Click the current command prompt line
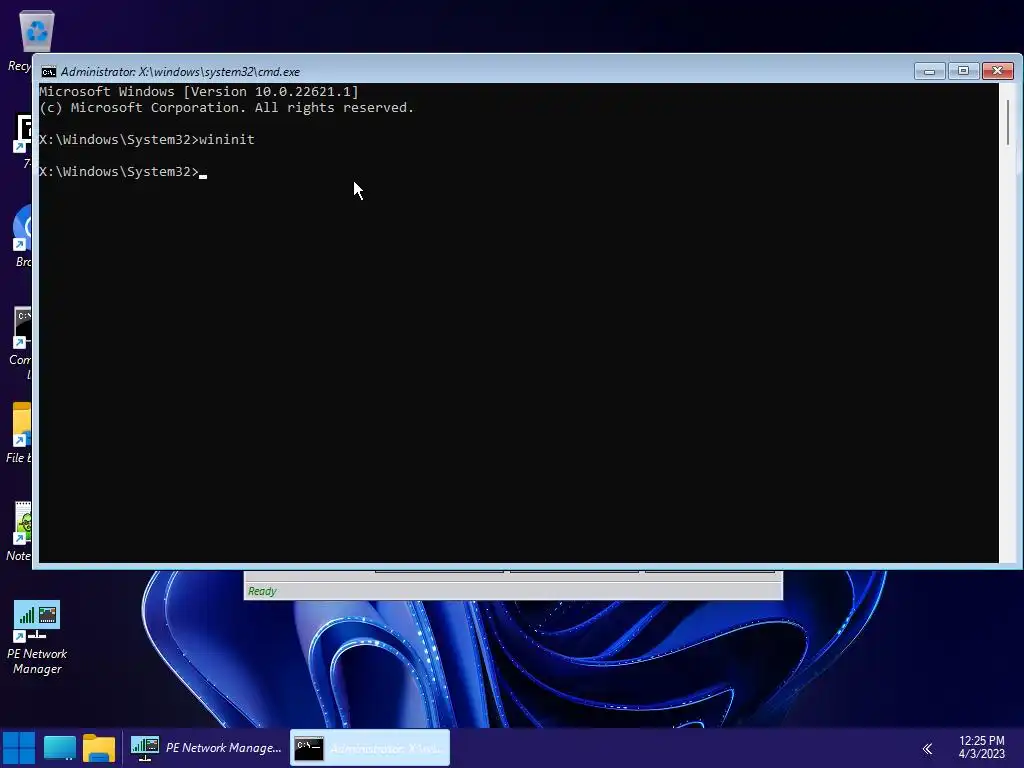1024x768 pixels. pos(123,172)
